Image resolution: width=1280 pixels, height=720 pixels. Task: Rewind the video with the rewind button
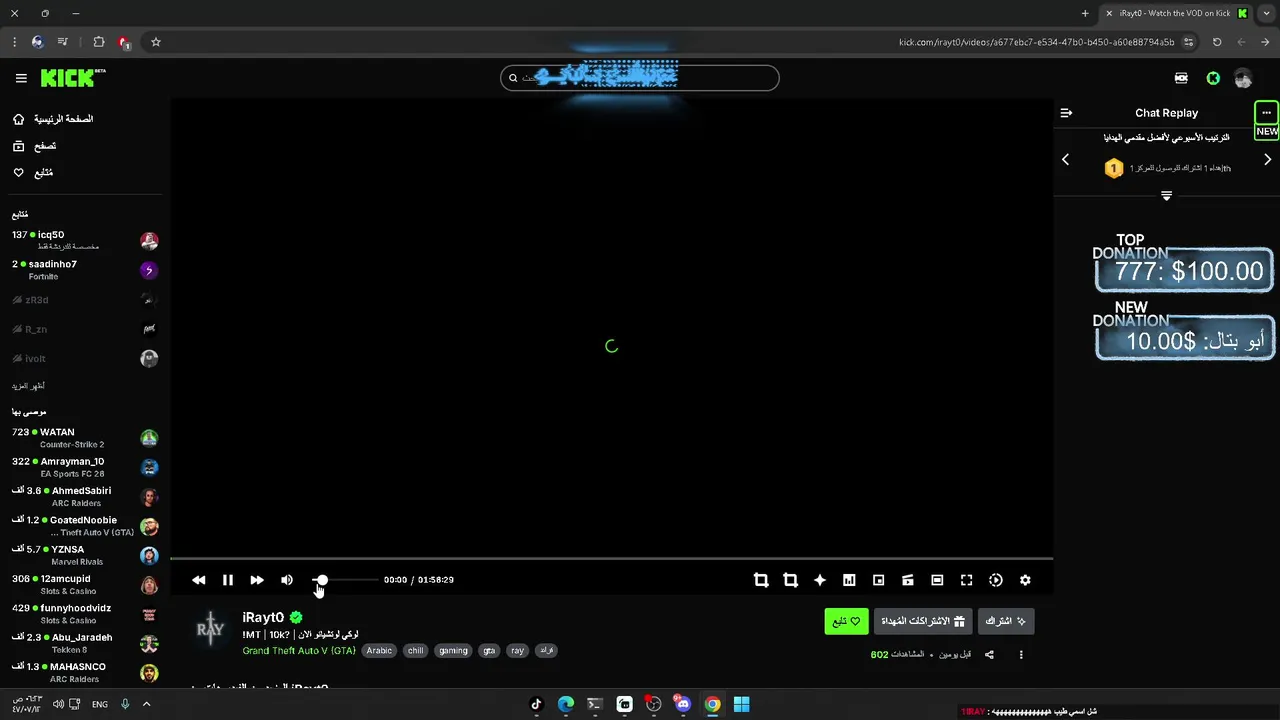click(198, 580)
